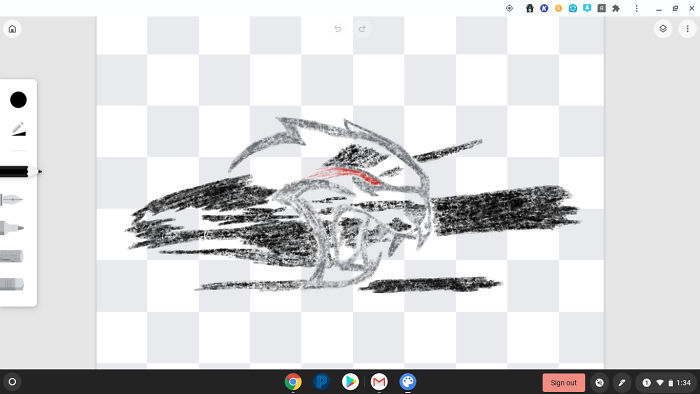Redo the undone stroke

[362, 29]
